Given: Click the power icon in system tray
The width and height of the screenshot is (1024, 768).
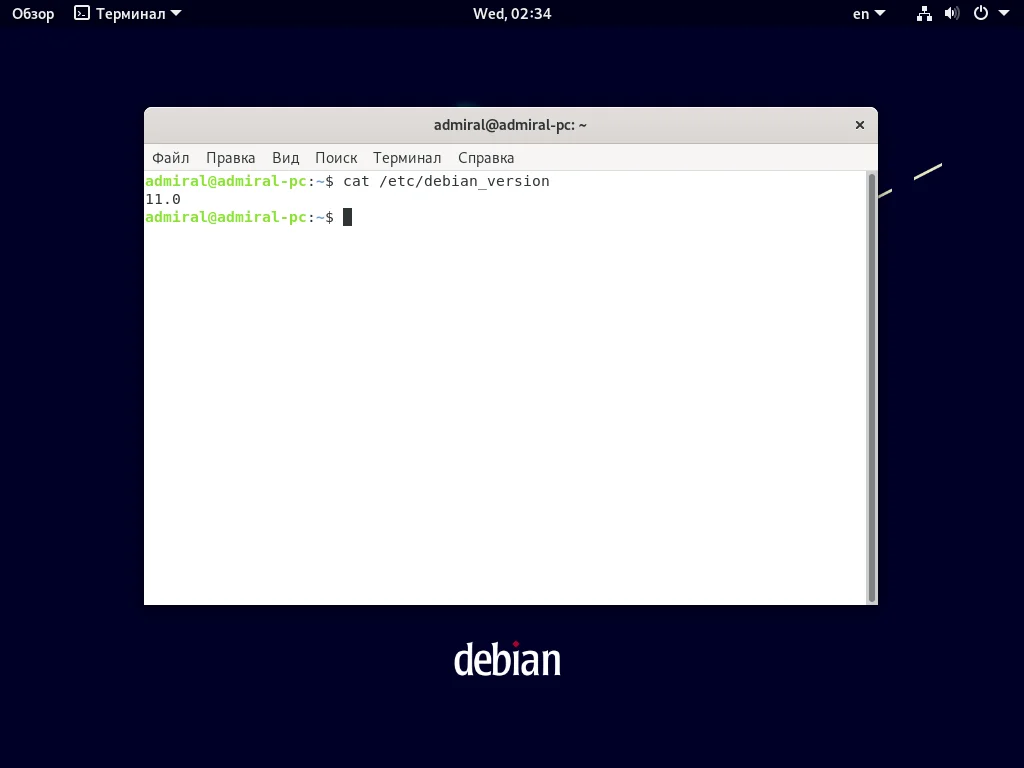Looking at the screenshot, I should pyautogui.click(x=981, y=13).
